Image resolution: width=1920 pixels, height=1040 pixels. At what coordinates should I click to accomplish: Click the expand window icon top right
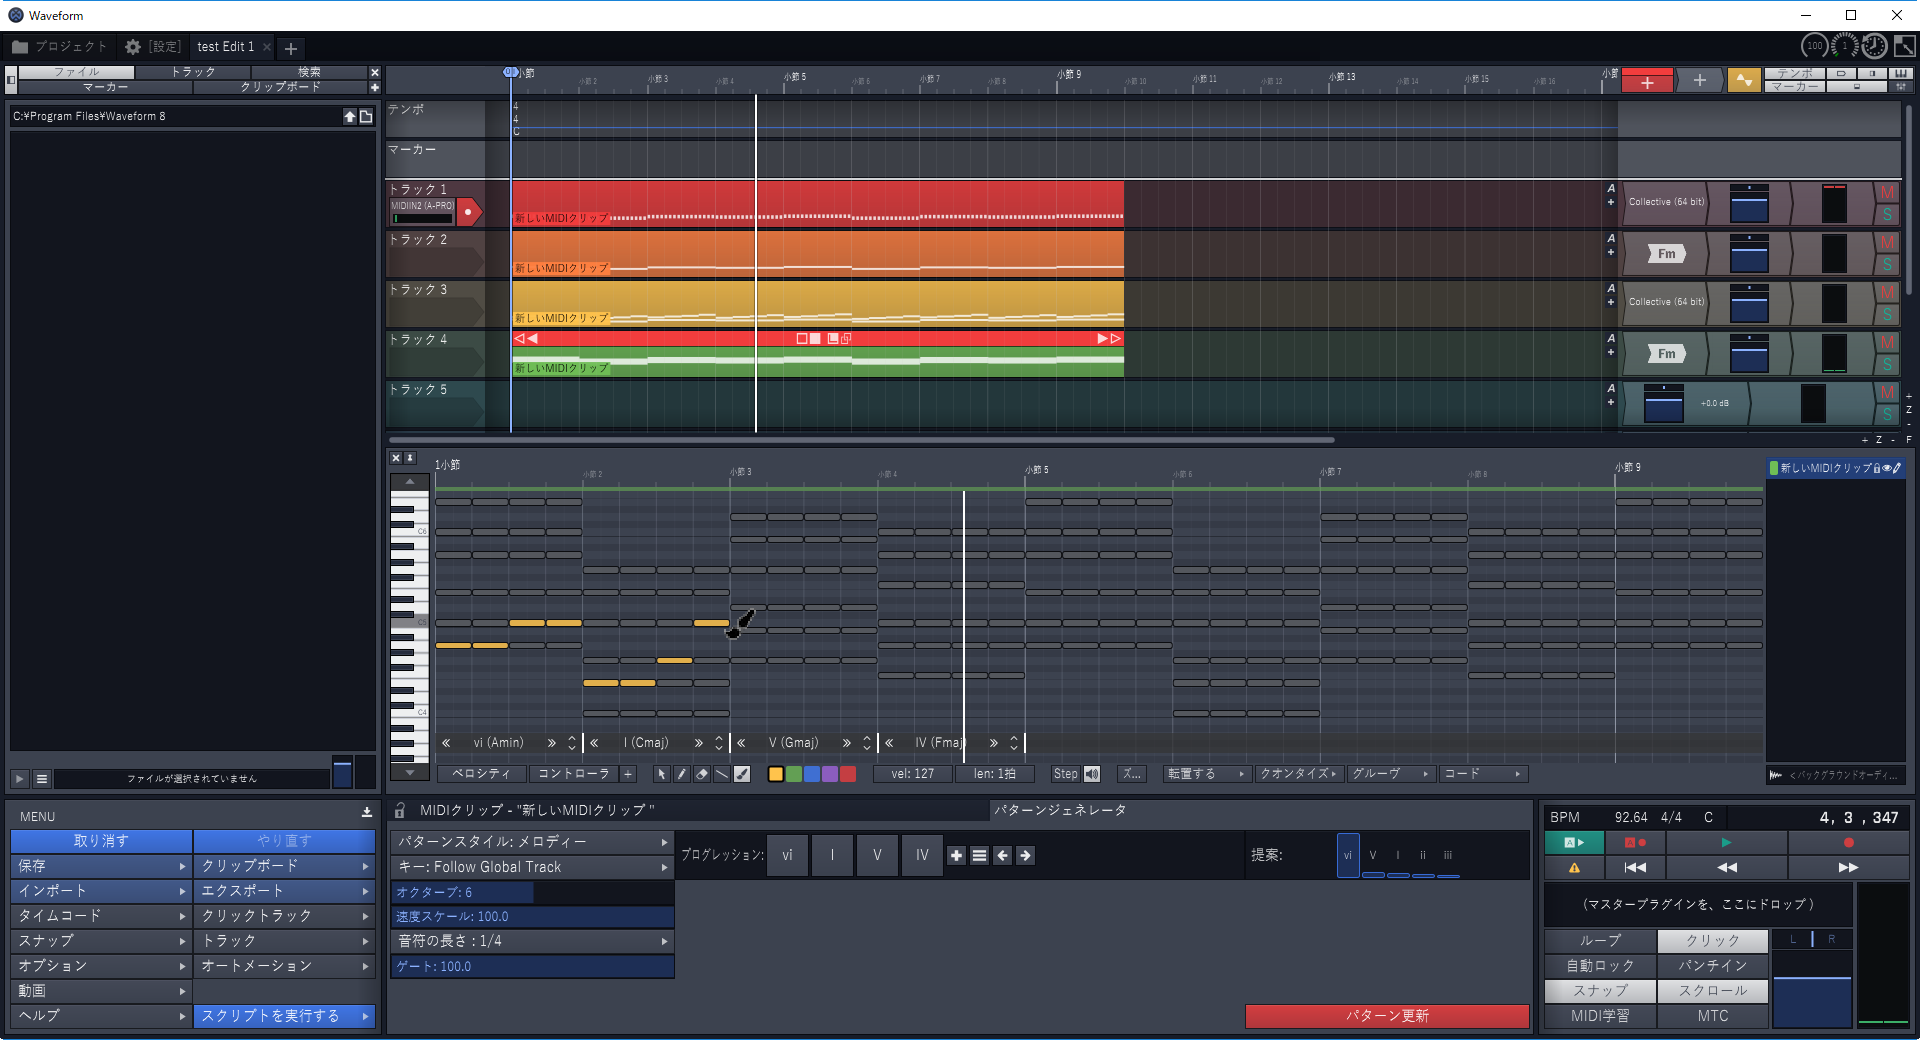pos(1905,46)
